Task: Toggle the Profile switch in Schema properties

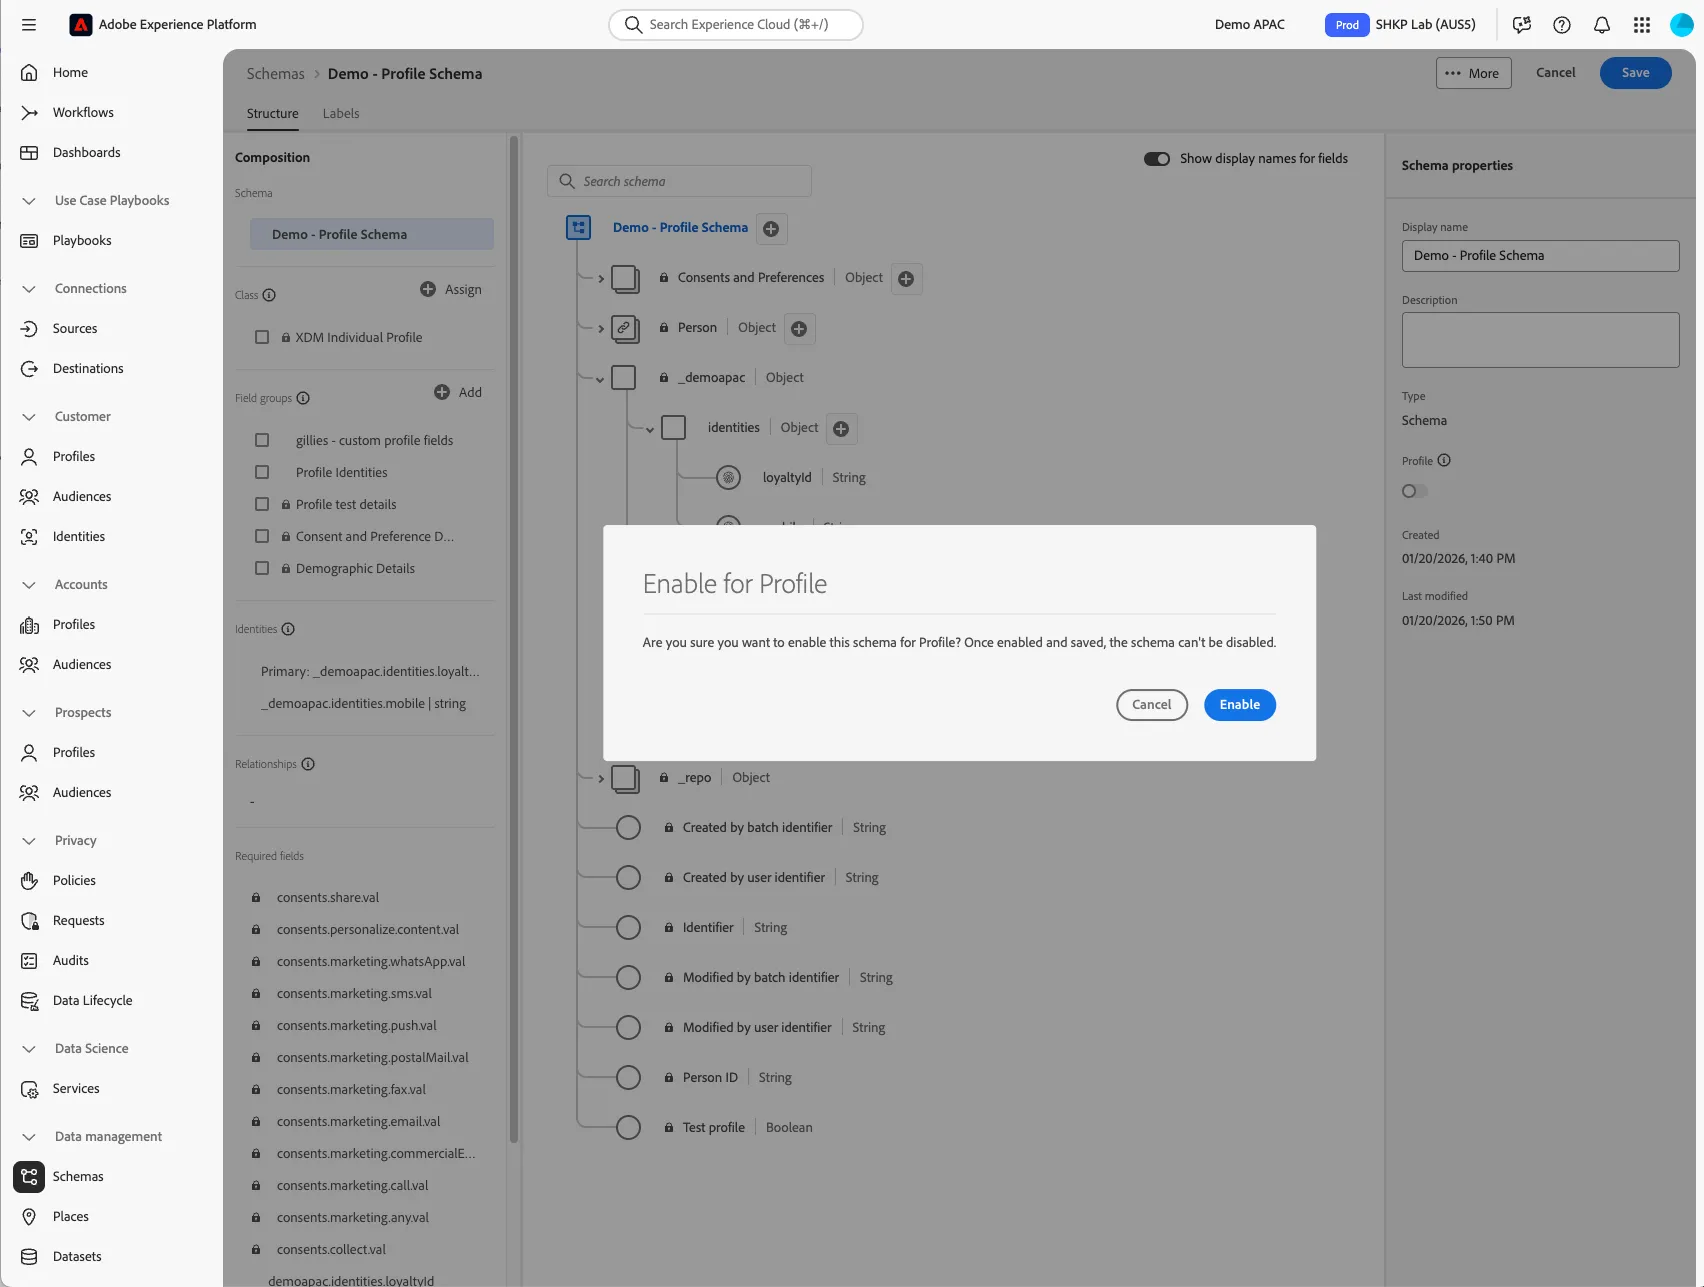Action: click(x=1415, y=491)
